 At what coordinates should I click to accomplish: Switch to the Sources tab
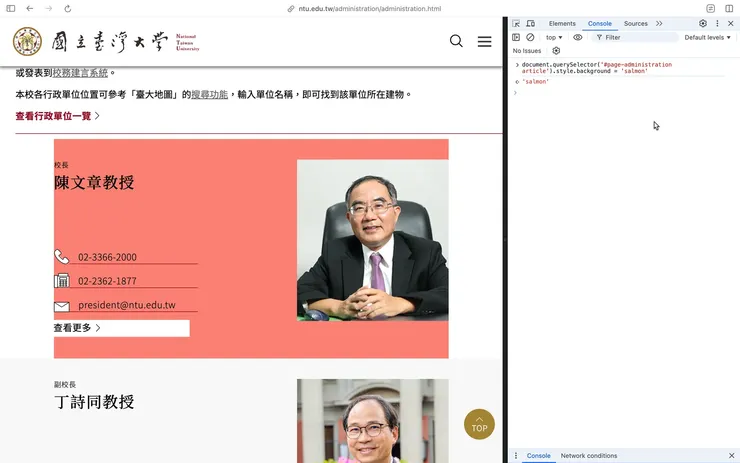(635, 24)
